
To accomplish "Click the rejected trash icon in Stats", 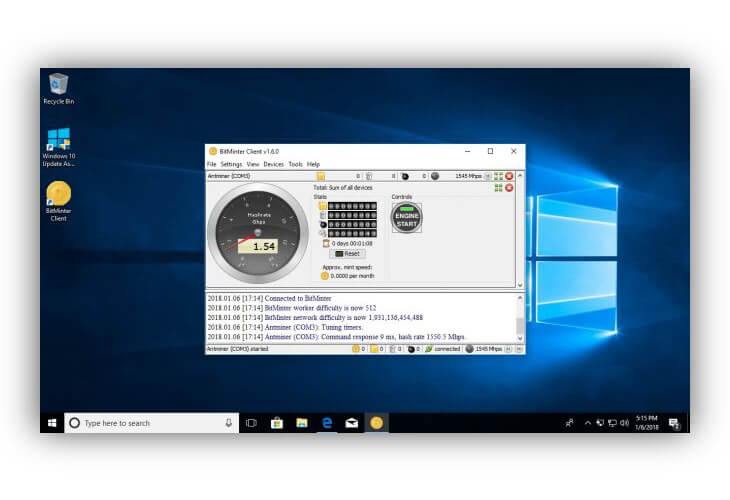I will (x=323, y=215).
